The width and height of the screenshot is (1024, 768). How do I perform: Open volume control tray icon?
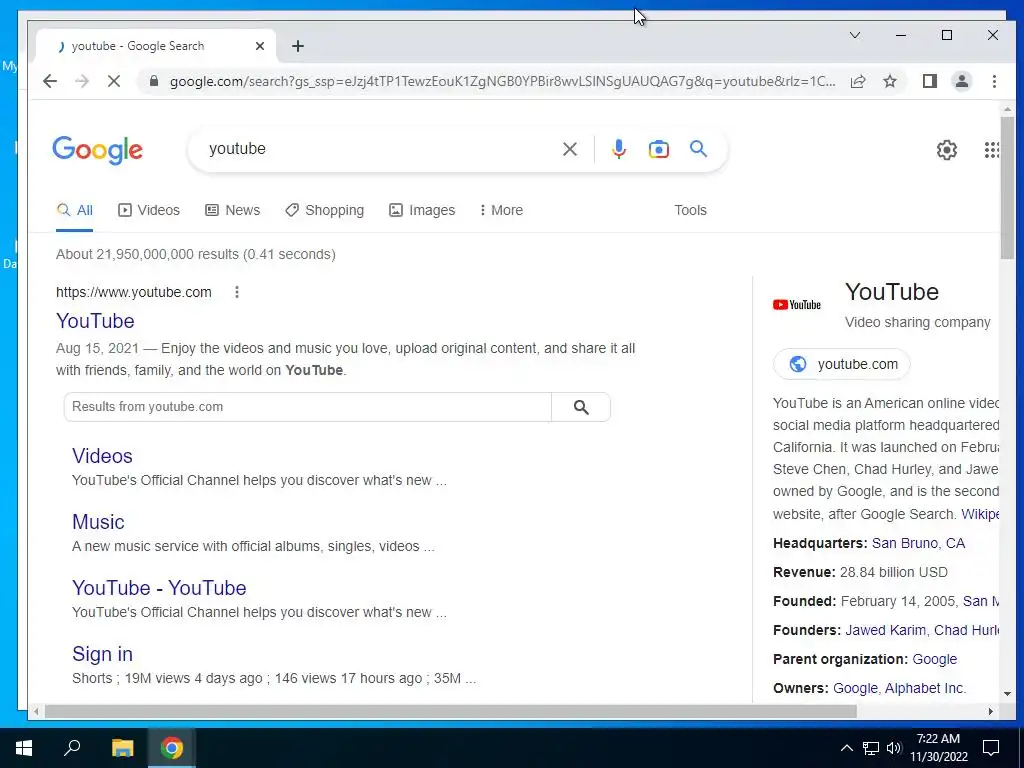coord(894,748)
